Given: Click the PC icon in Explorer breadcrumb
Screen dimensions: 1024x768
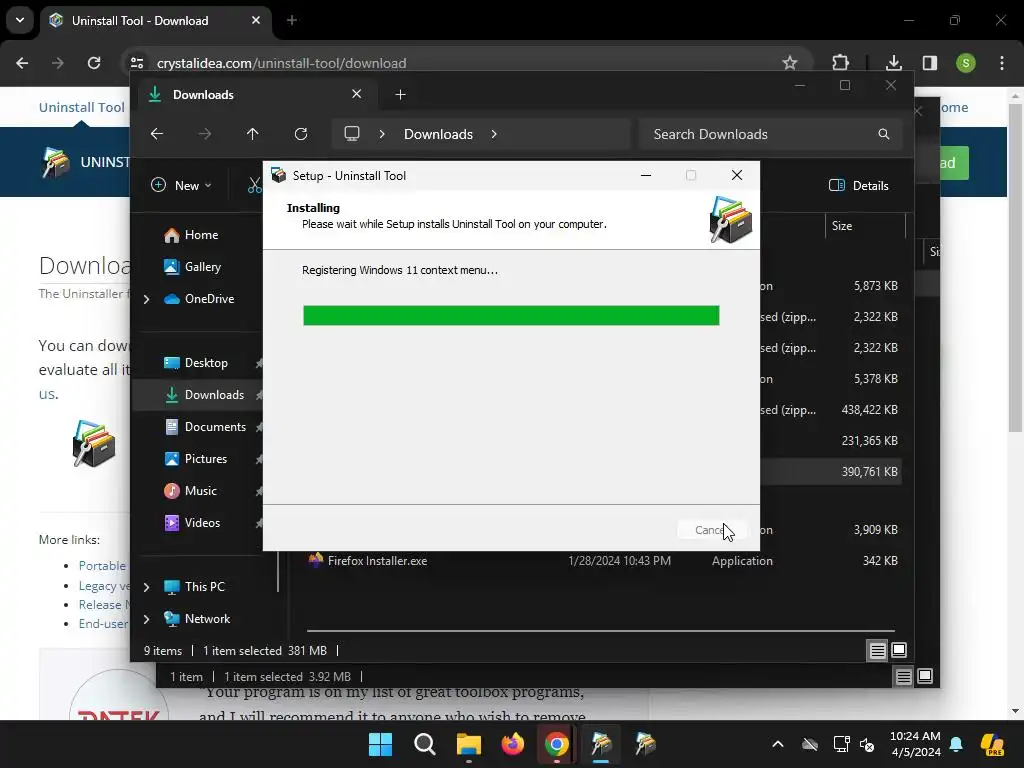Looking at the screenshot, I should coord(352,134).
